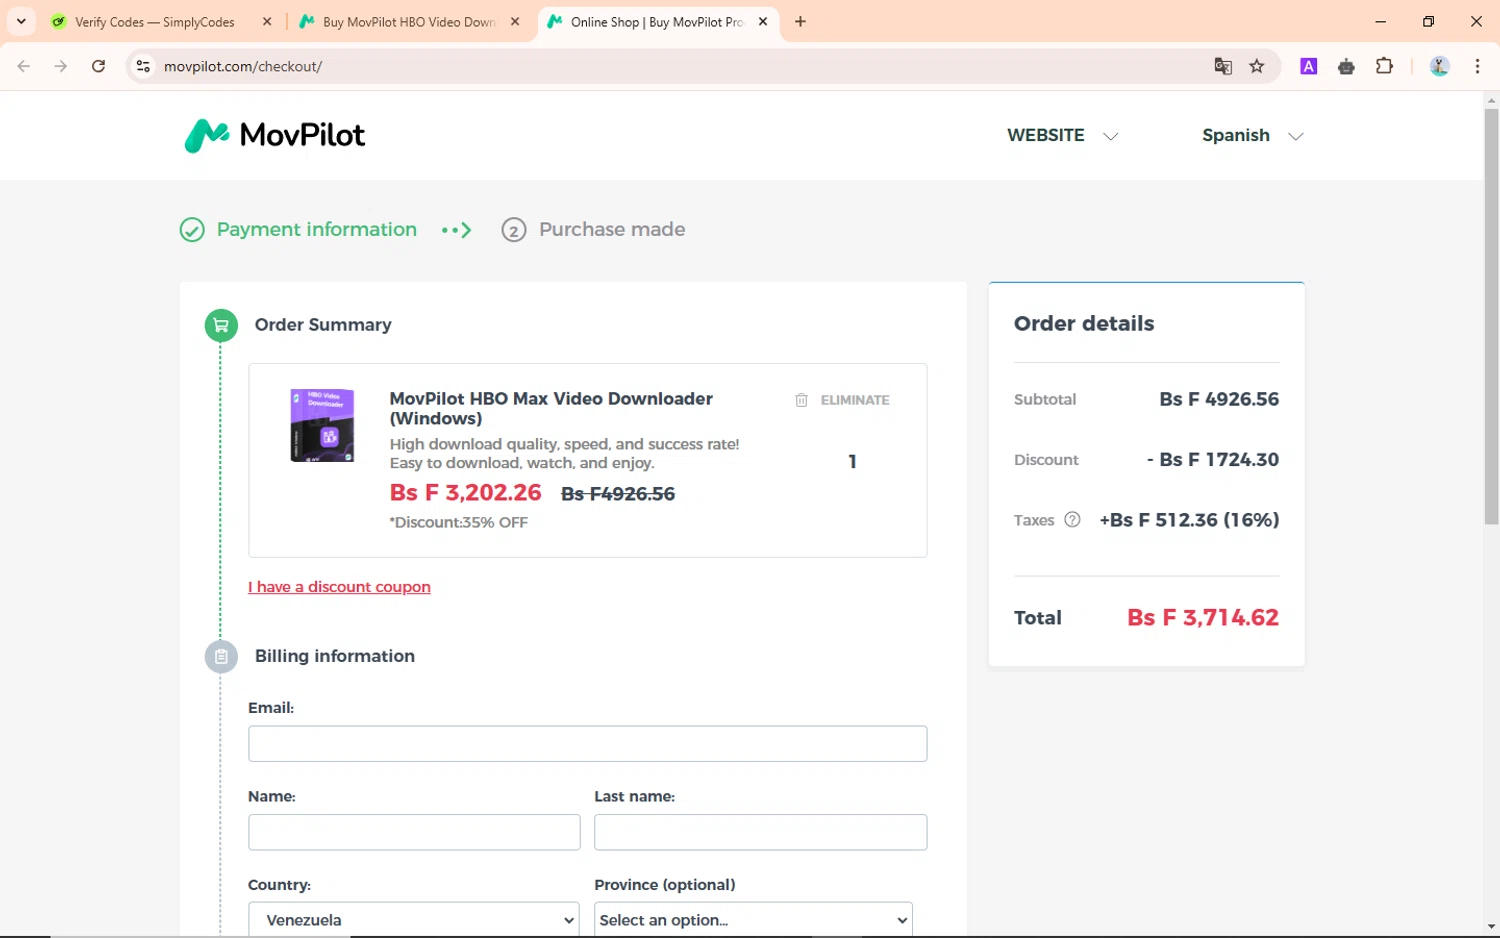Open the Chrome three-dot menu
The height and width of the screenshot is (938, 1500).
[x=1477, y=66]
